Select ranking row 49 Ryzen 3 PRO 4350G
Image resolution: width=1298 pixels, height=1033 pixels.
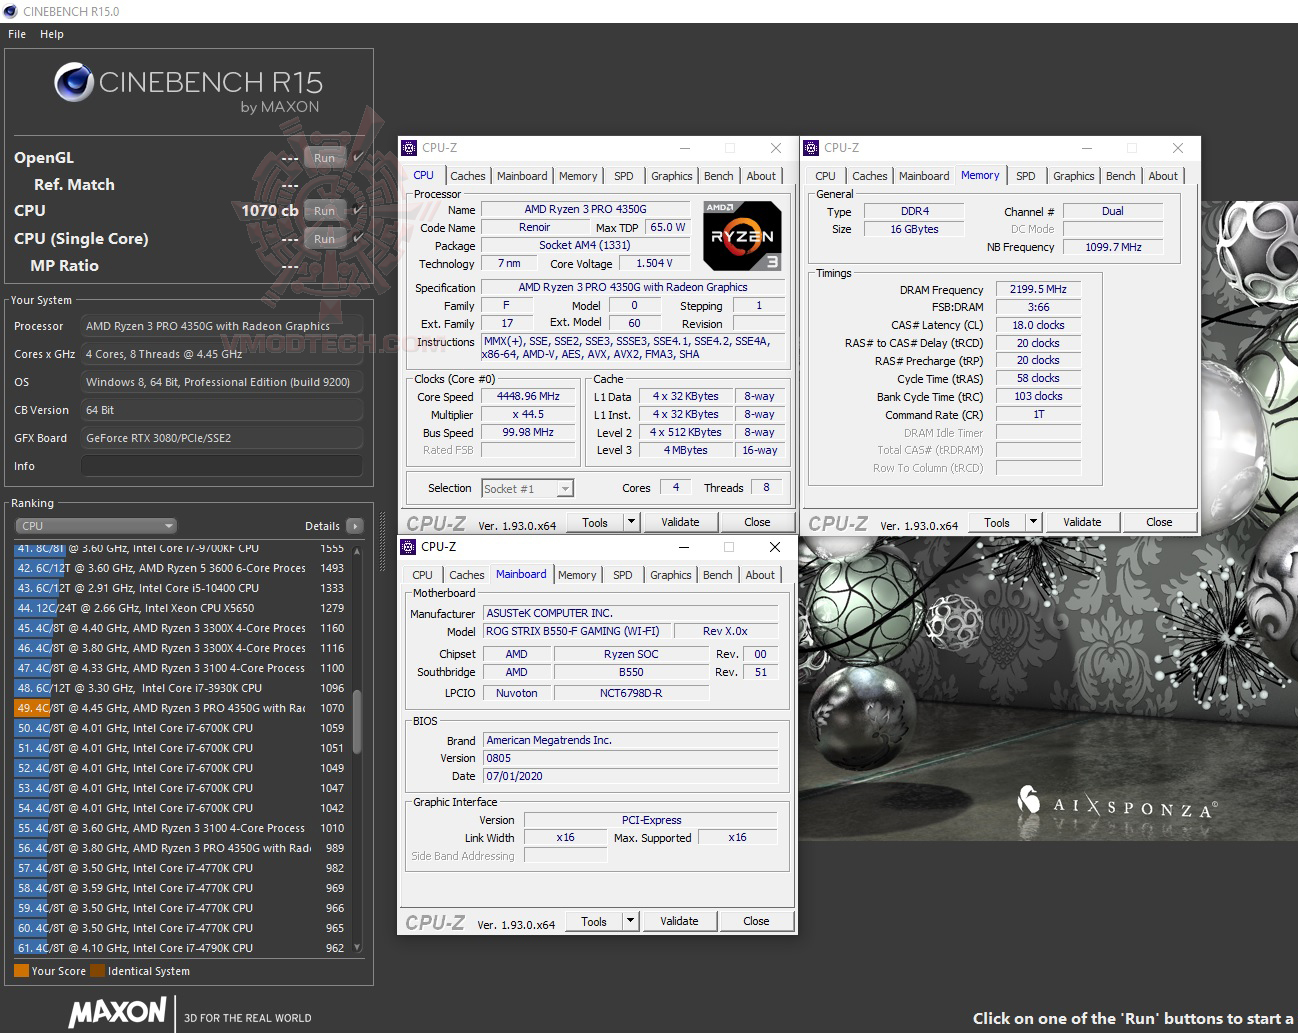tap(181, 708)
